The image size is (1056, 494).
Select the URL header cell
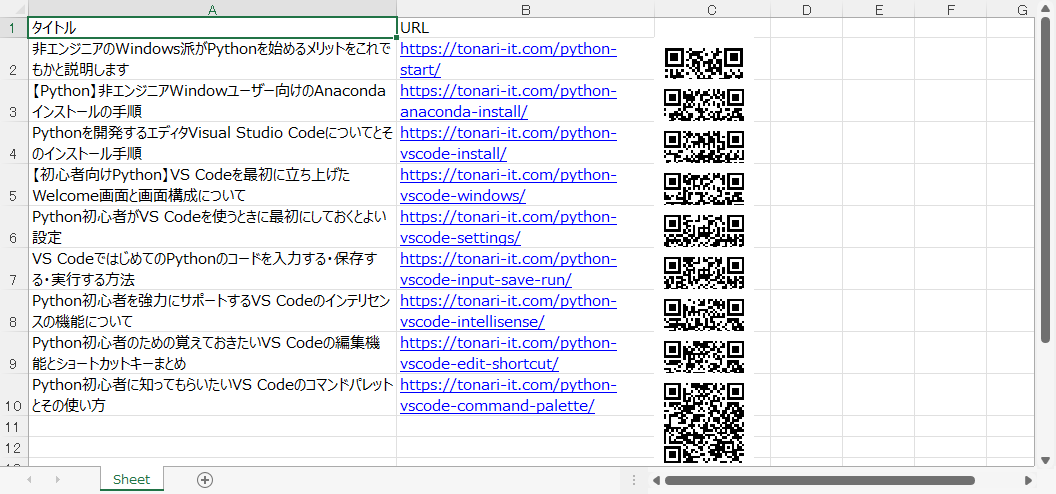tap(525, 28)
